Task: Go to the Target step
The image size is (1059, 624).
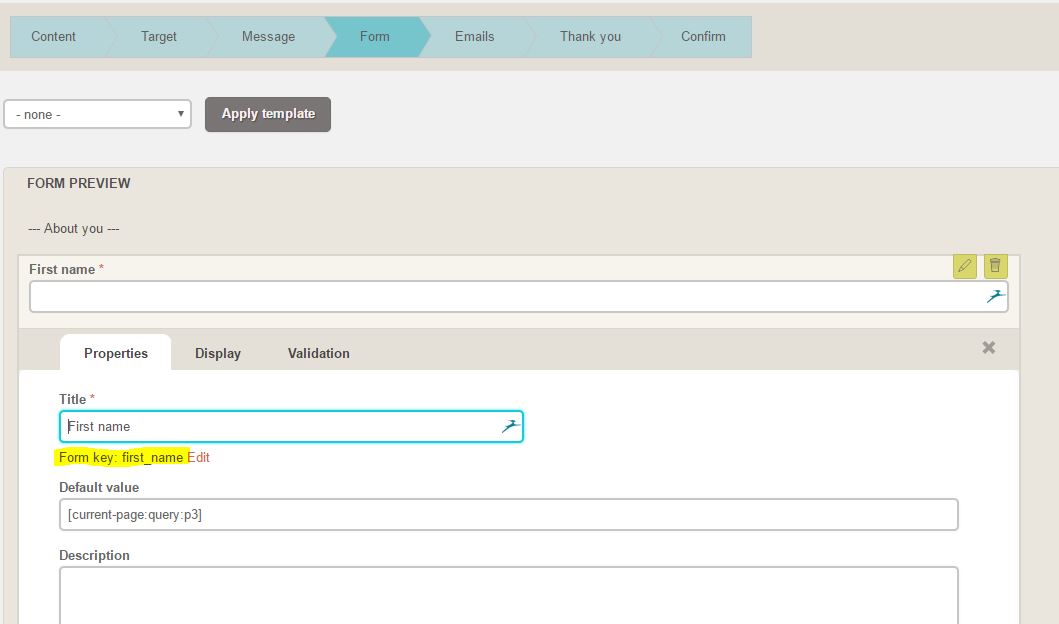Action: pos(158,36)
